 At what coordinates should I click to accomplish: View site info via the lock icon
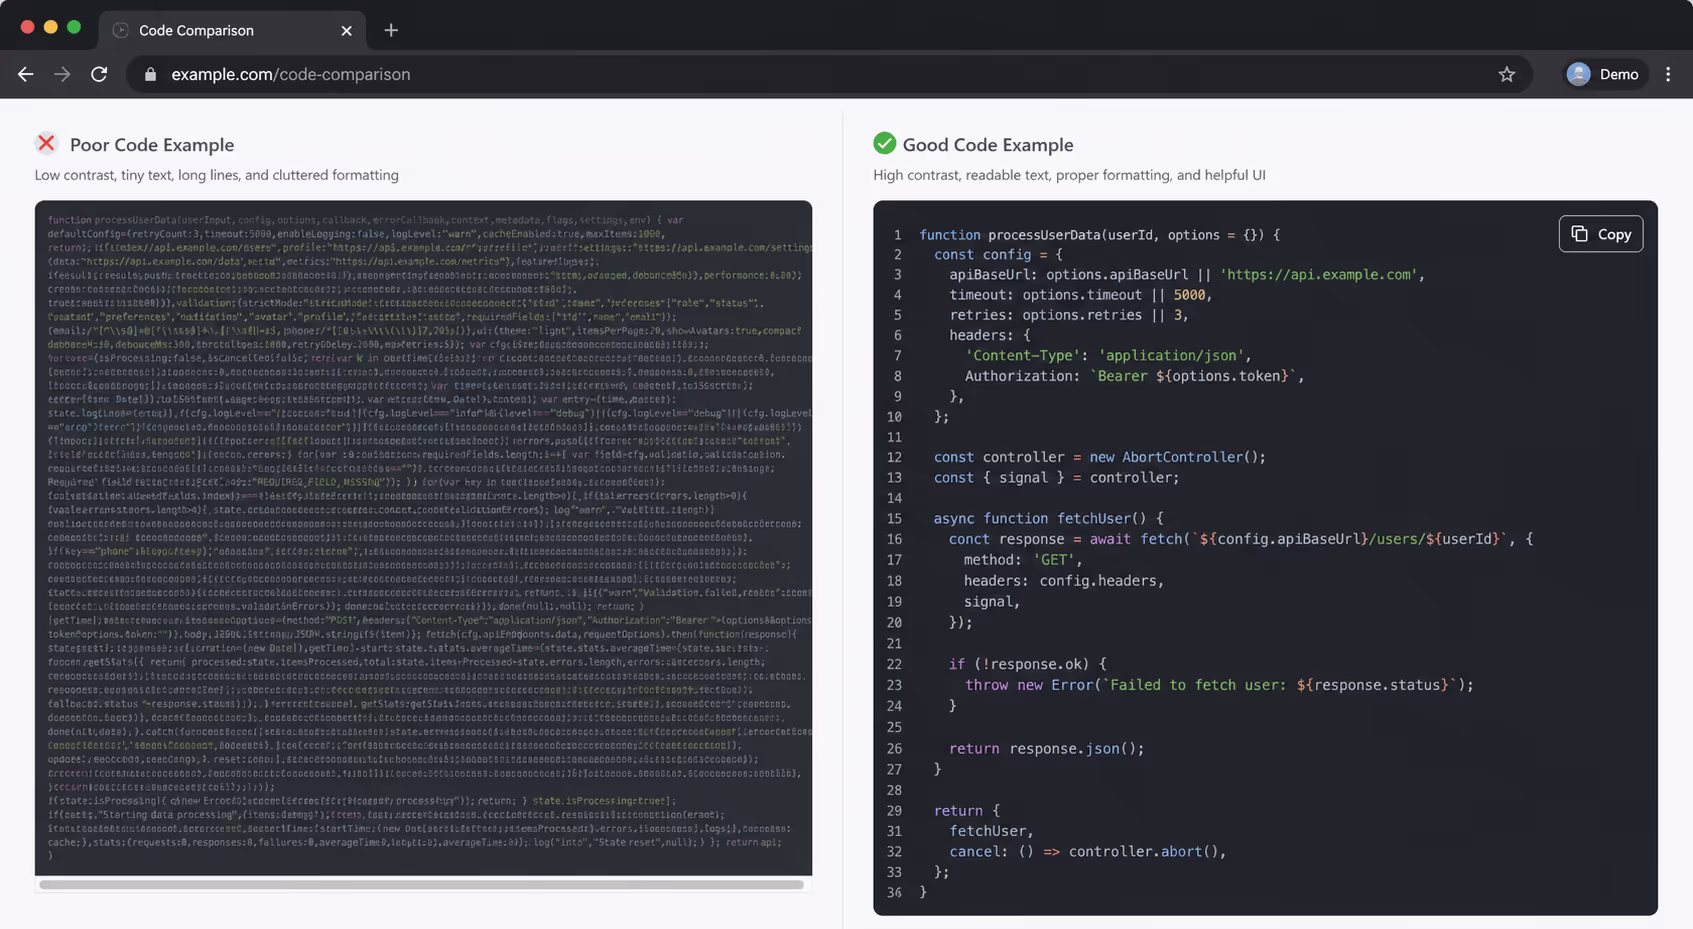click(151, 74)
